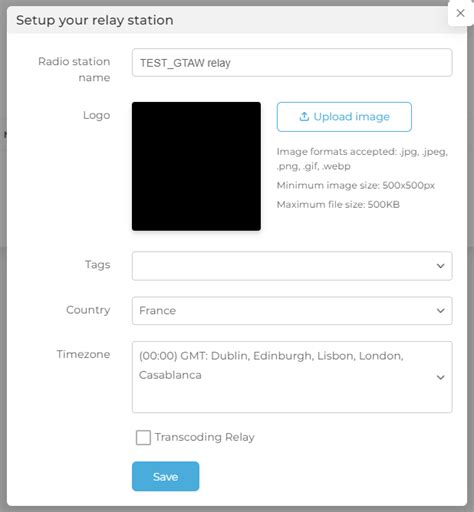Expand the Timezone dropdown chevron
This screenshot has width=474, height=512.
click(441, 377)
